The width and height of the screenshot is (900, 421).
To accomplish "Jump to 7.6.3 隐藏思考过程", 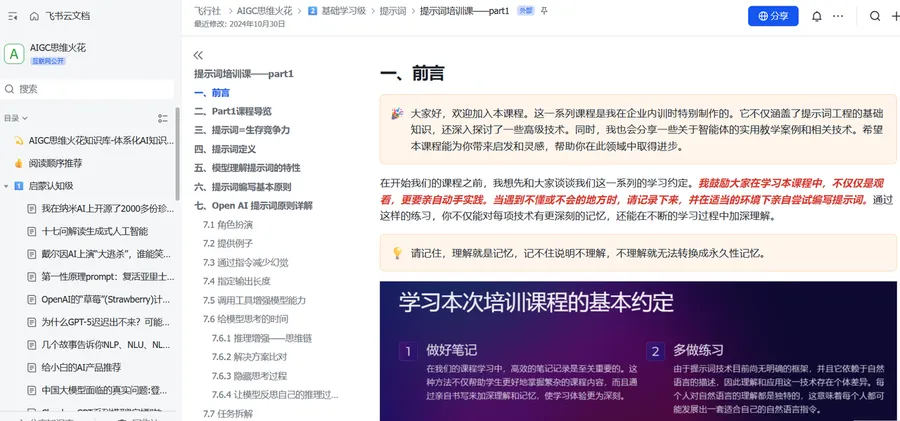I will point(249,376).
